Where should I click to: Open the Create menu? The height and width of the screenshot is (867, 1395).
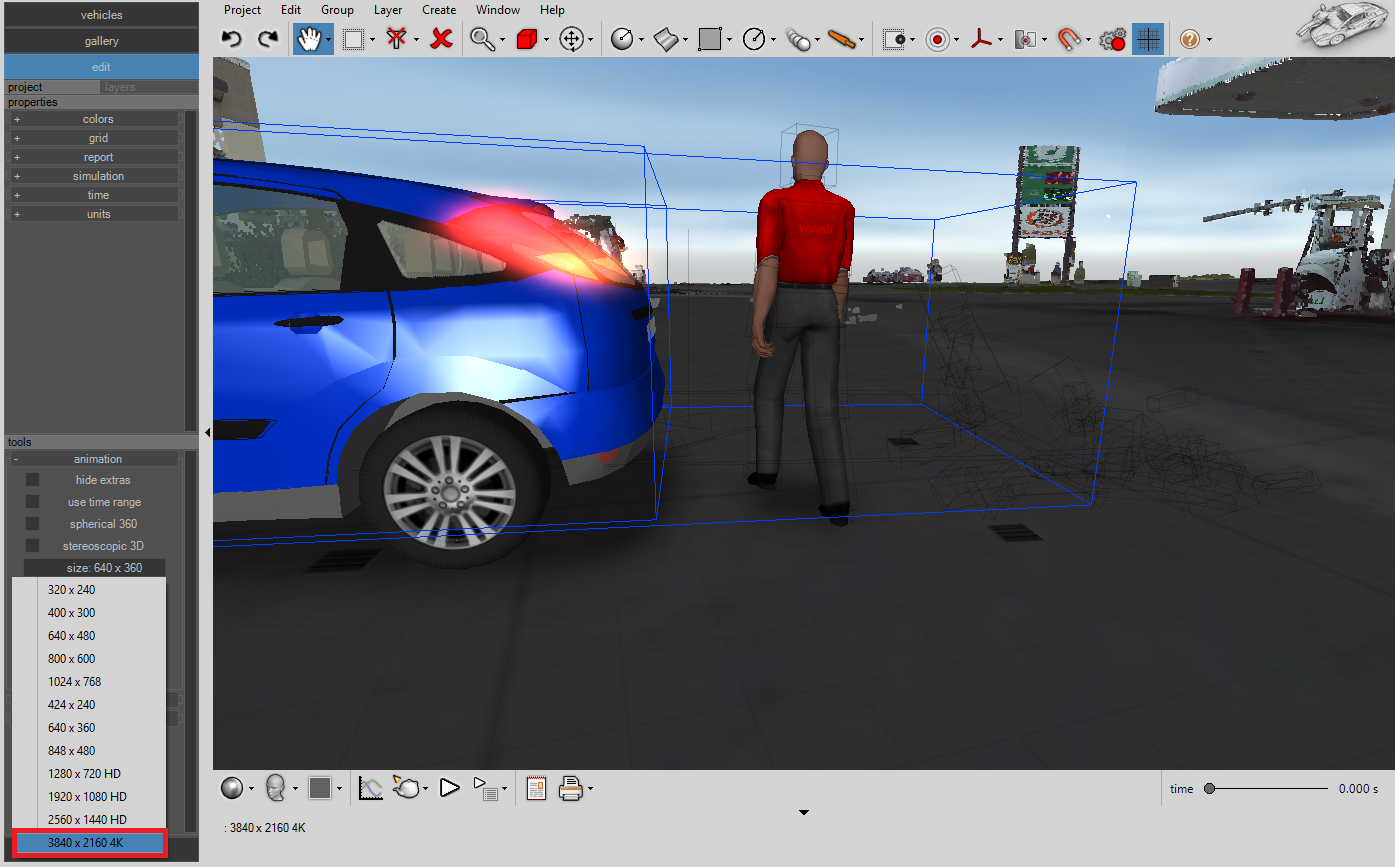[x=439, y=10]
